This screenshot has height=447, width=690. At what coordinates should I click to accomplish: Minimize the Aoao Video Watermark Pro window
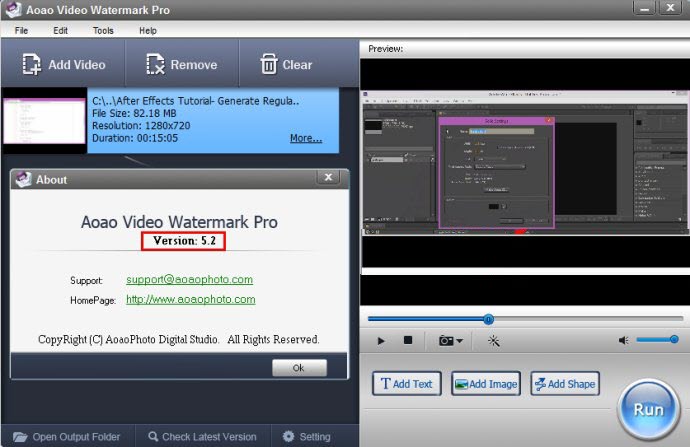(x=644, y=7)
